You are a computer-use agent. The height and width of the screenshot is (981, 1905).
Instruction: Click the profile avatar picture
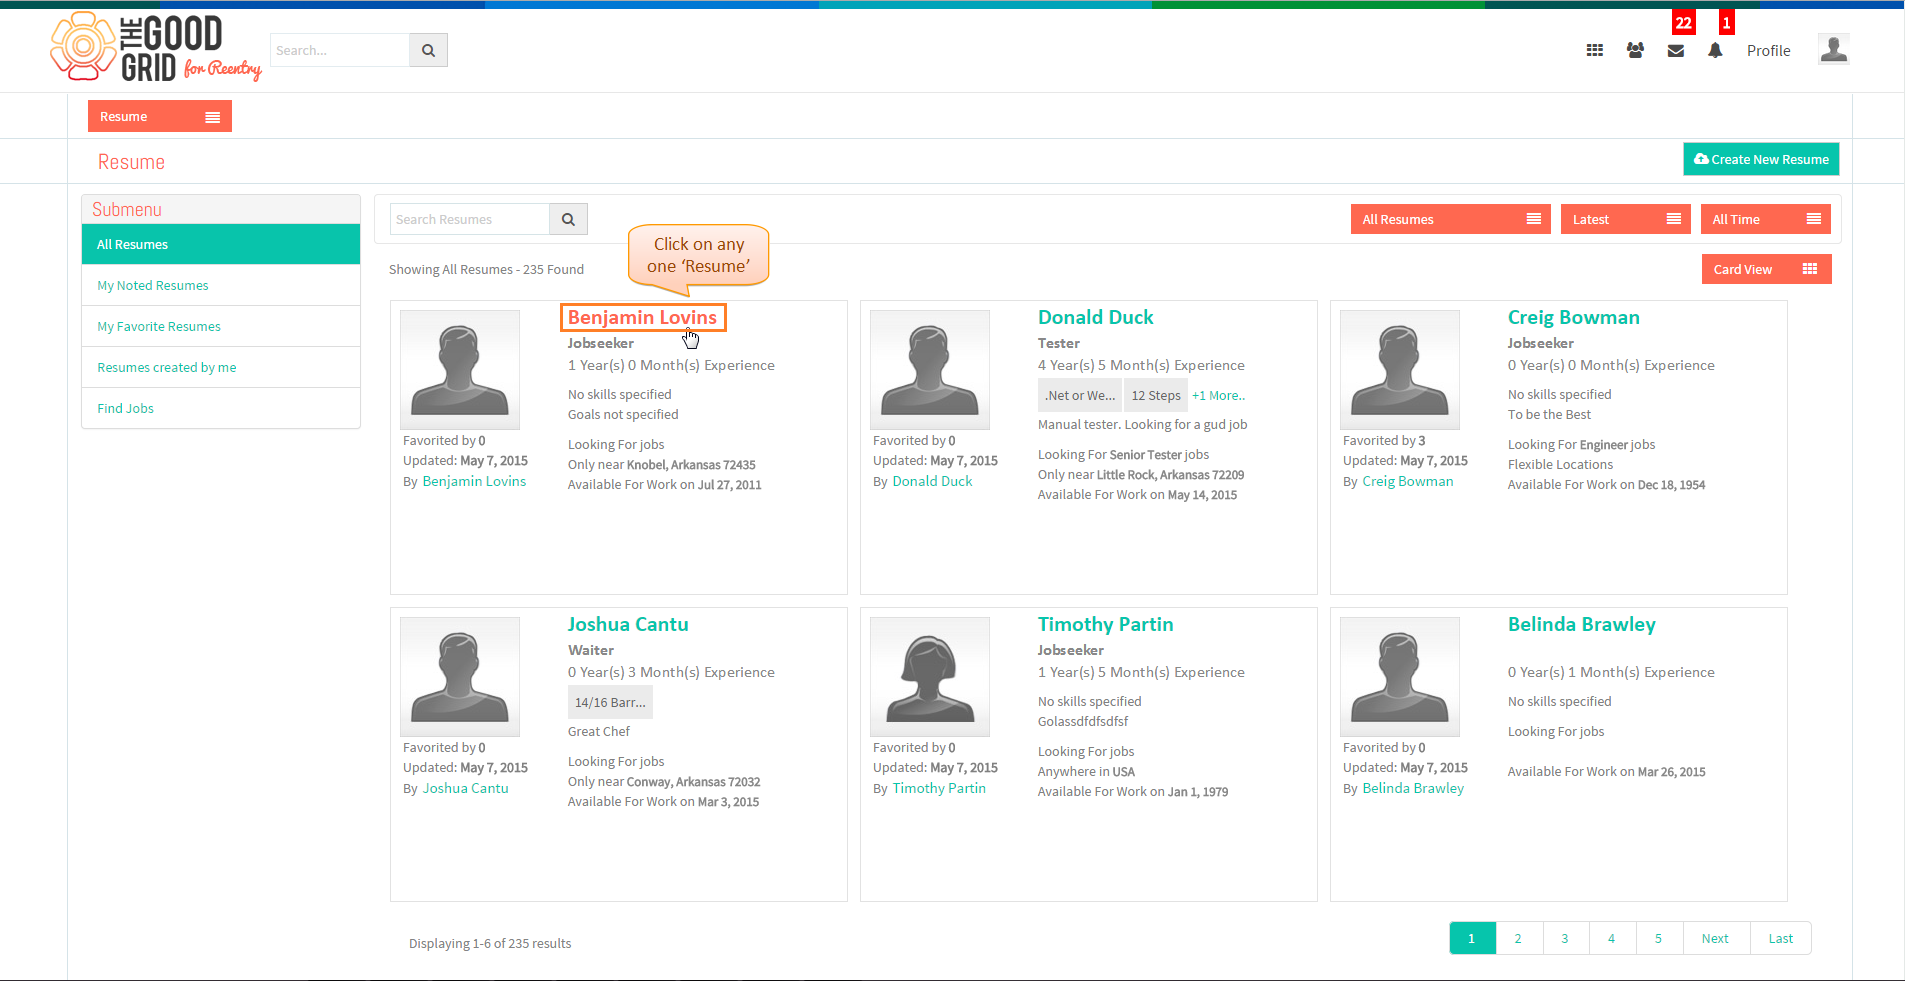[x=1833, y=49]
